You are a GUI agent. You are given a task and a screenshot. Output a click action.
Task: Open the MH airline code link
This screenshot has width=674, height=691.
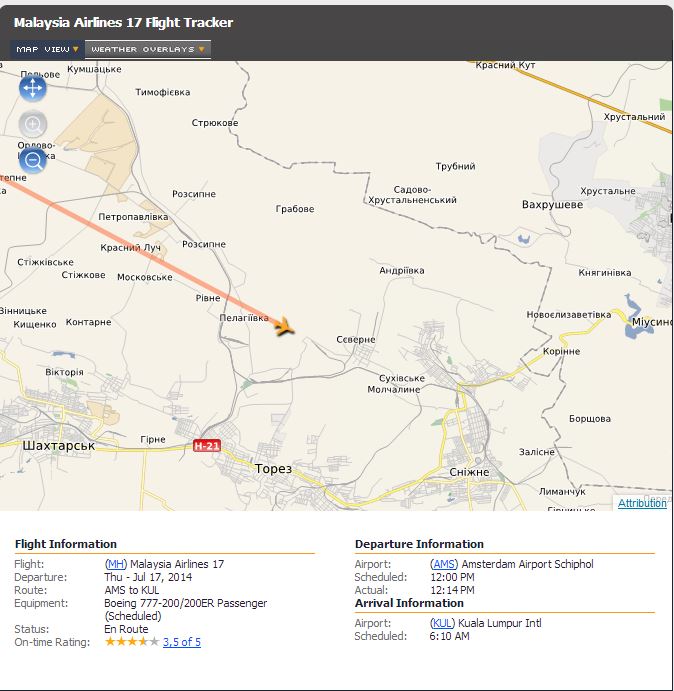tap(116, 564)
